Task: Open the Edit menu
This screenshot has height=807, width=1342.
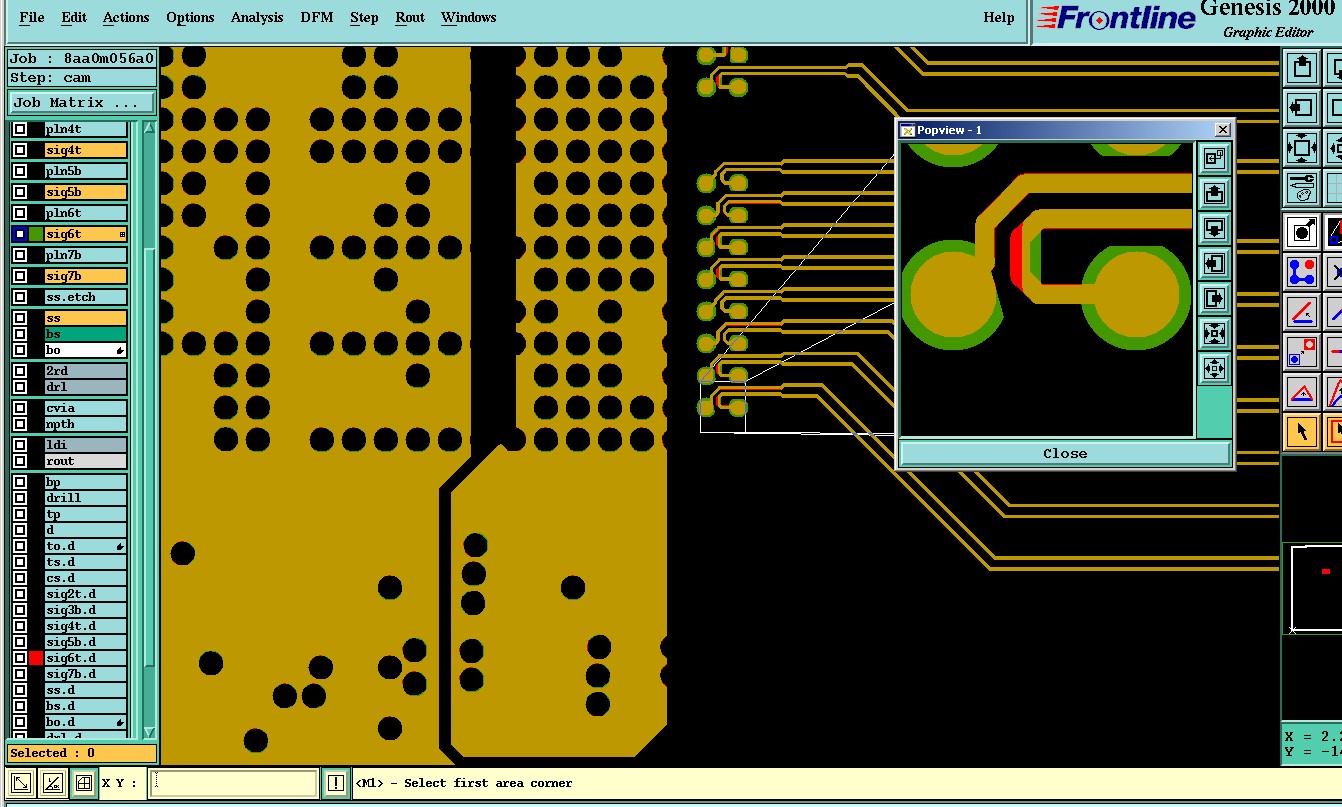Action: click(73, 17)
